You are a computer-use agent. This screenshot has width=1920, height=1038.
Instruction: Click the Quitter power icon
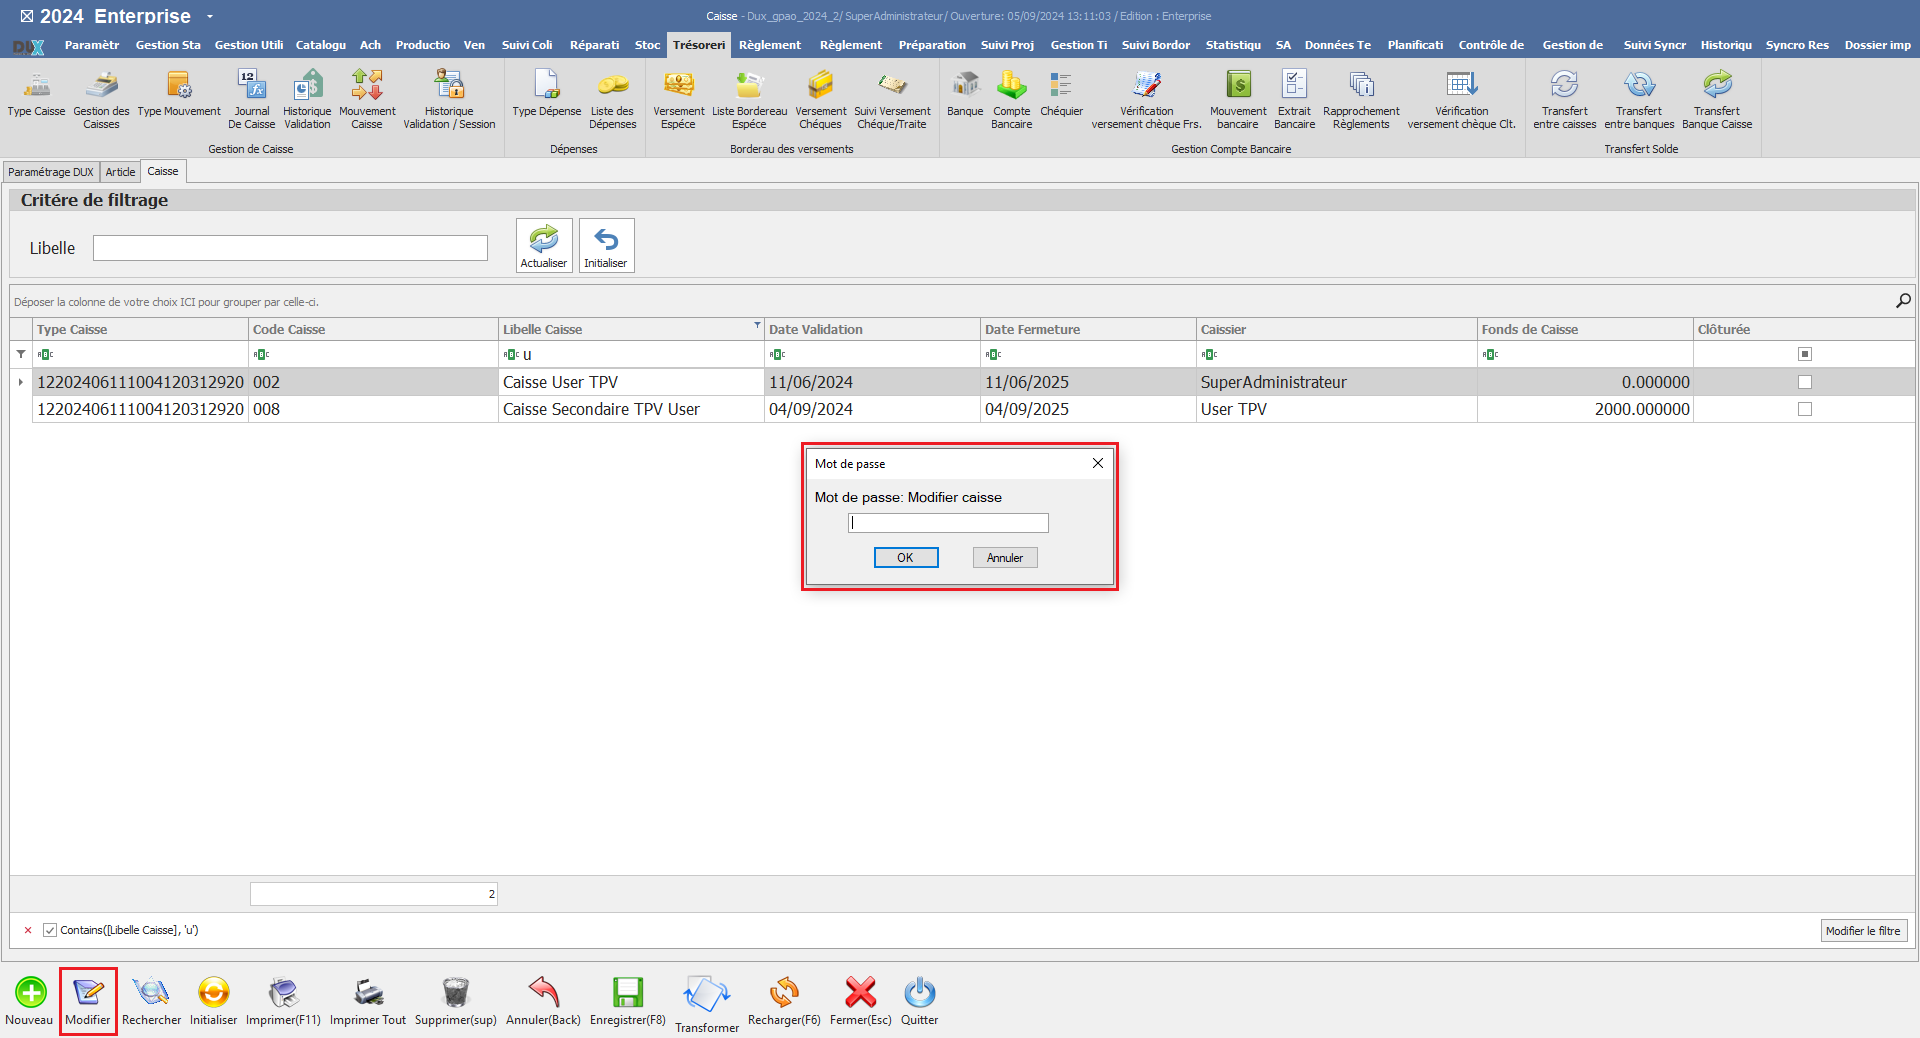click(919, 1001)
